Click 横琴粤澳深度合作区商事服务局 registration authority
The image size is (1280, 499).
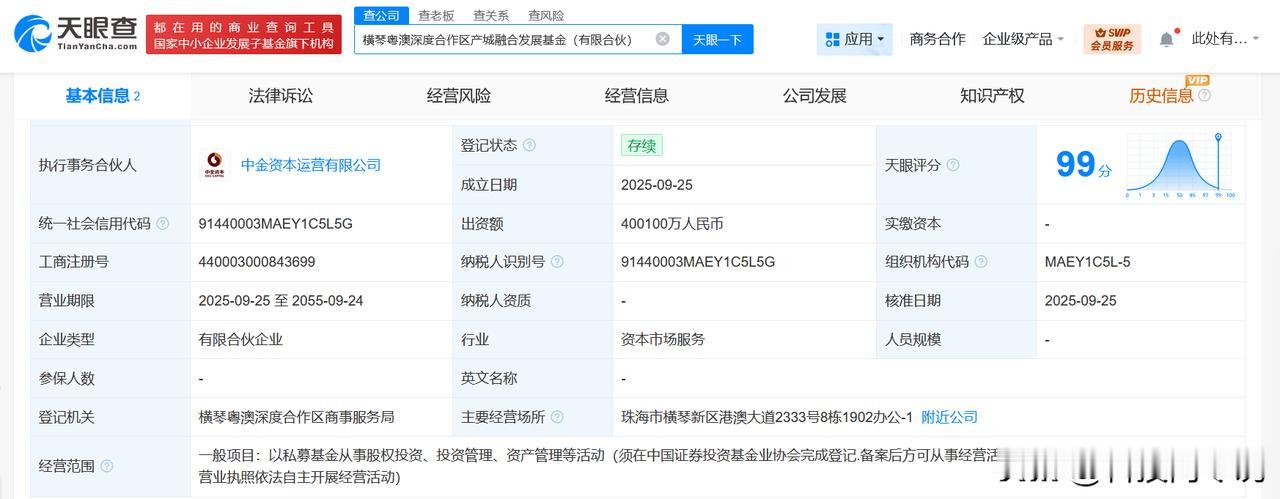pos(297,417)
